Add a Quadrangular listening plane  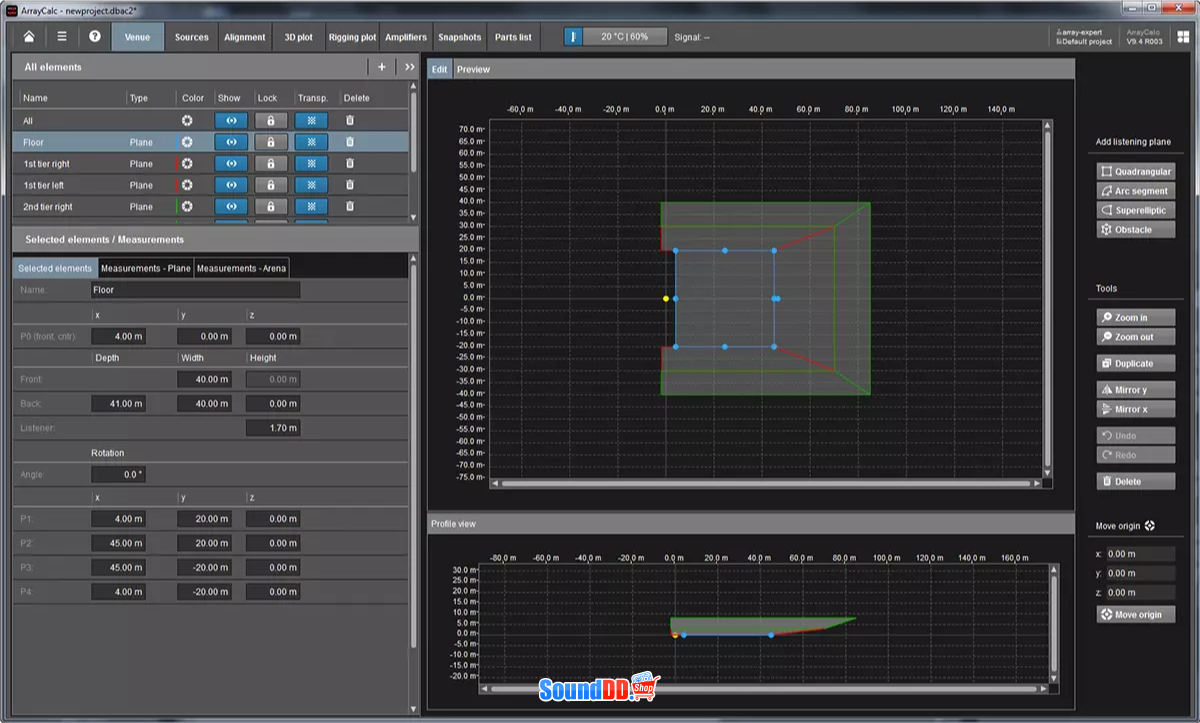1136,172
